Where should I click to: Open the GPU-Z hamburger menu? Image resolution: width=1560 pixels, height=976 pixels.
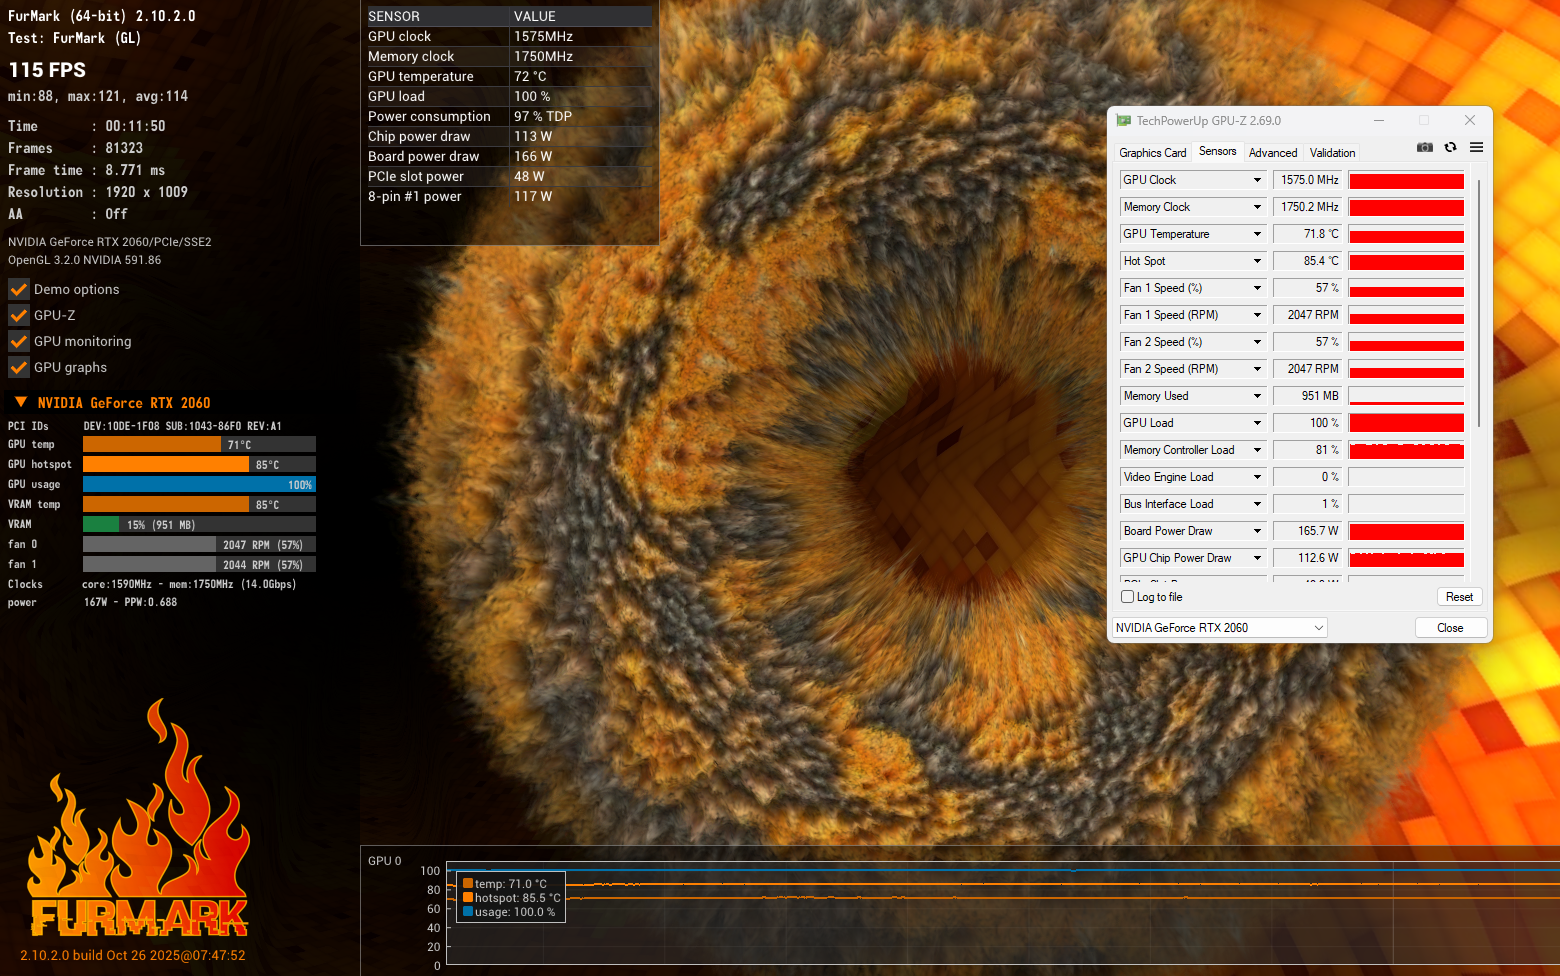coord(1476,147)
